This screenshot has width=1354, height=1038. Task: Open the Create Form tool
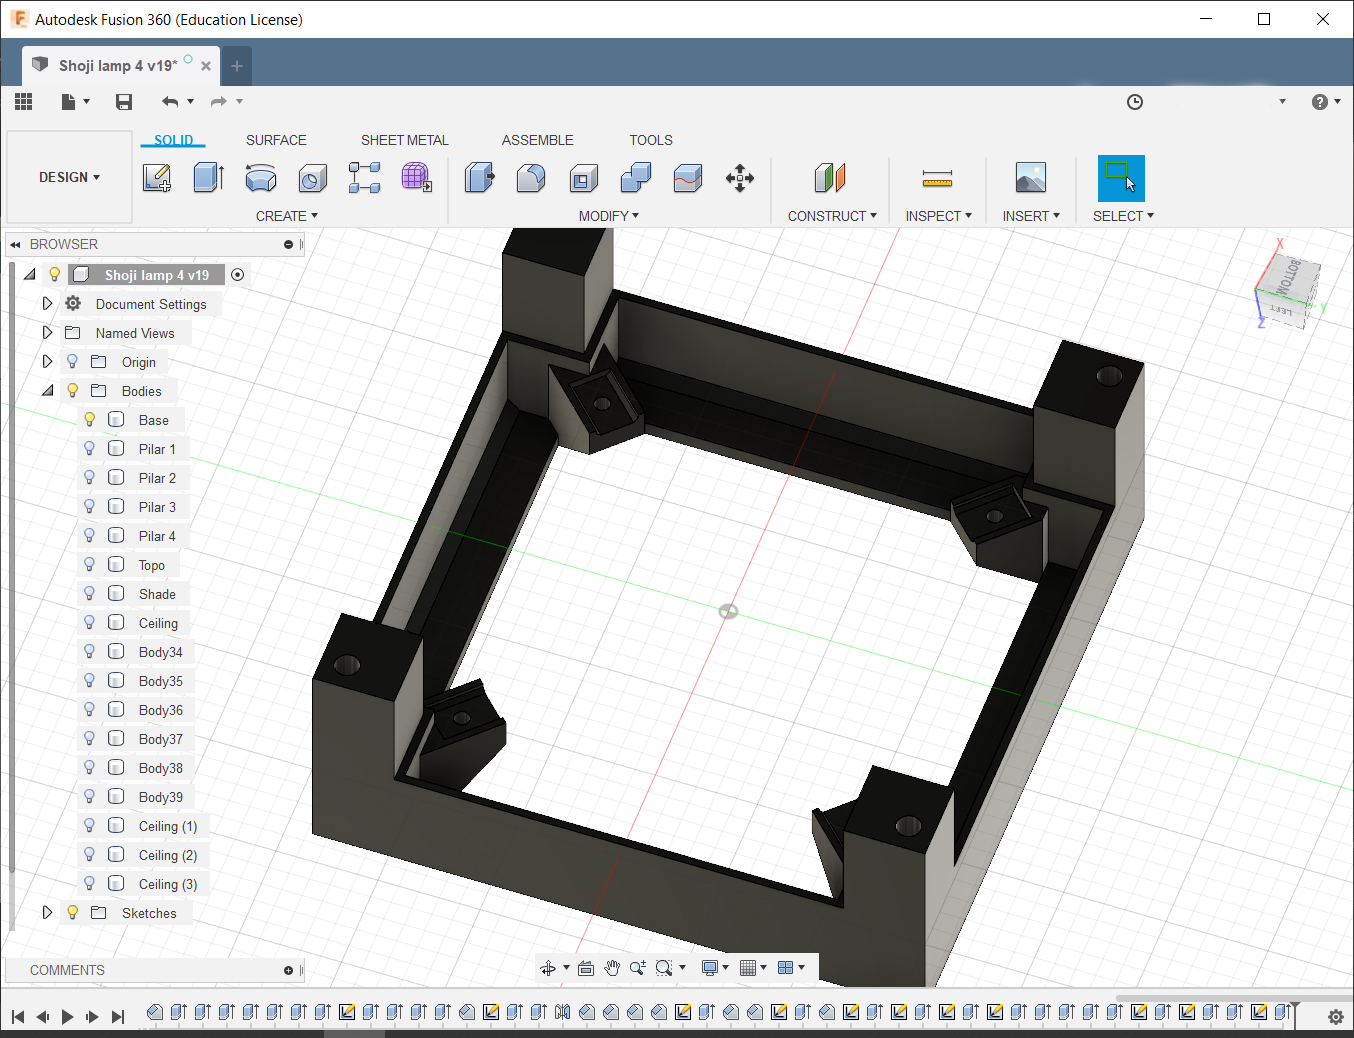tap(417, 178)
